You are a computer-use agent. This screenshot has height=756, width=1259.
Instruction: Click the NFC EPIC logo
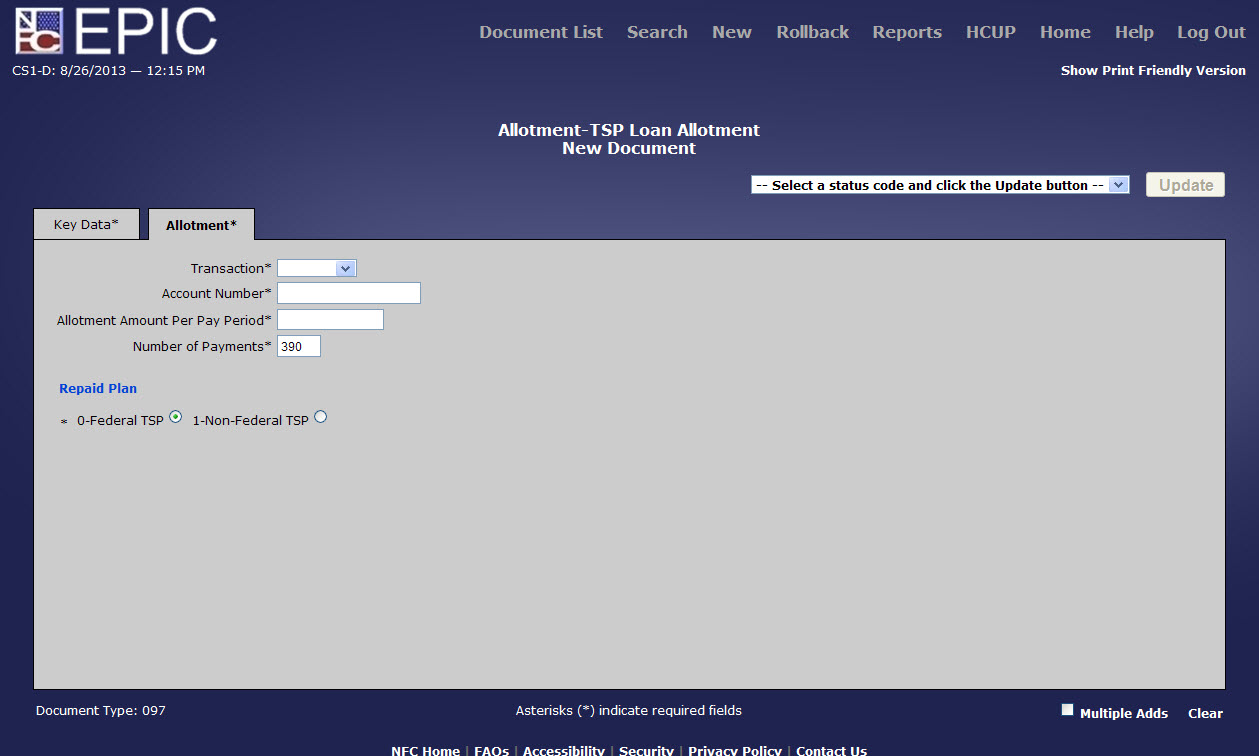(115, 31)
